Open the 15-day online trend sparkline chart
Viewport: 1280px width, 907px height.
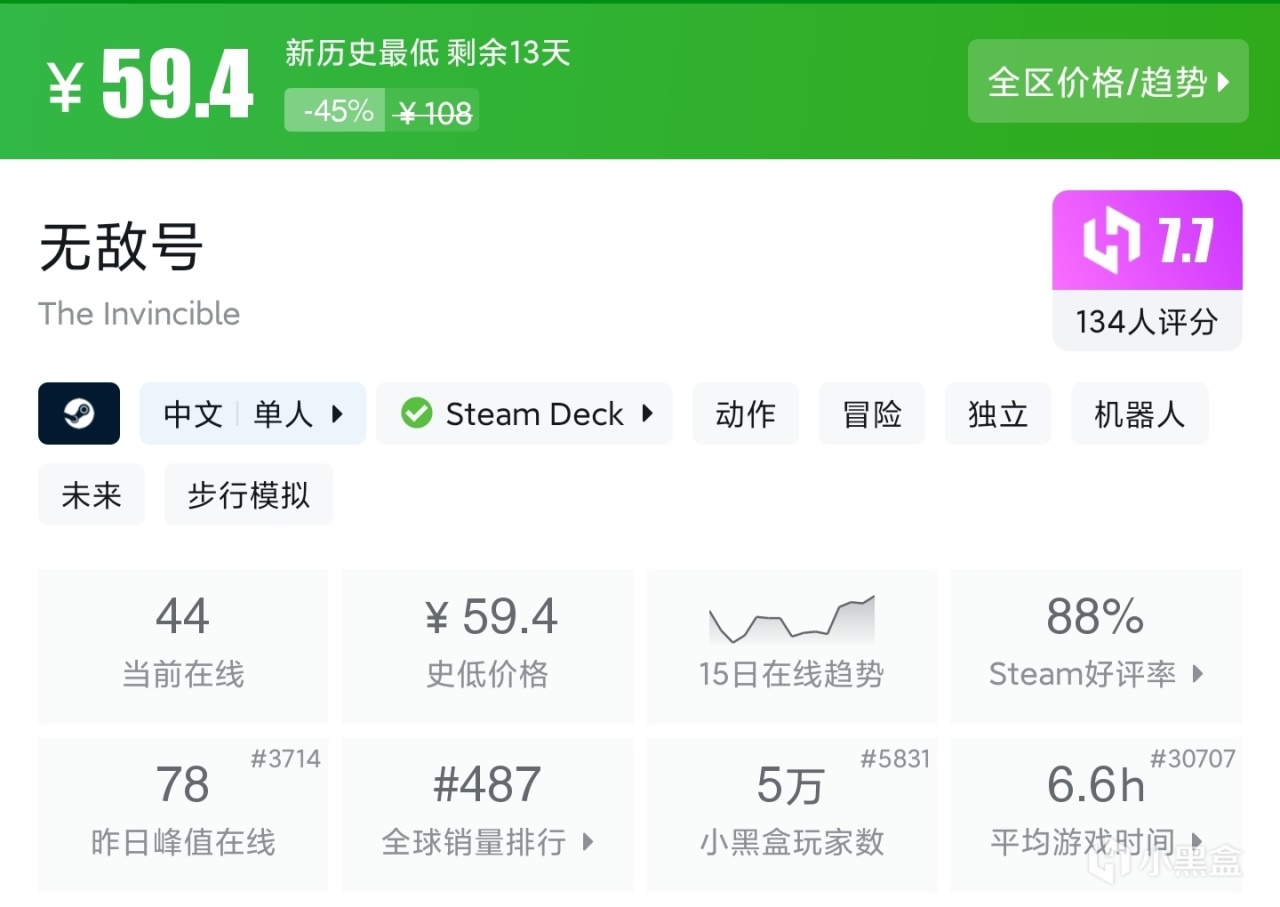click(x=791, y=621)
